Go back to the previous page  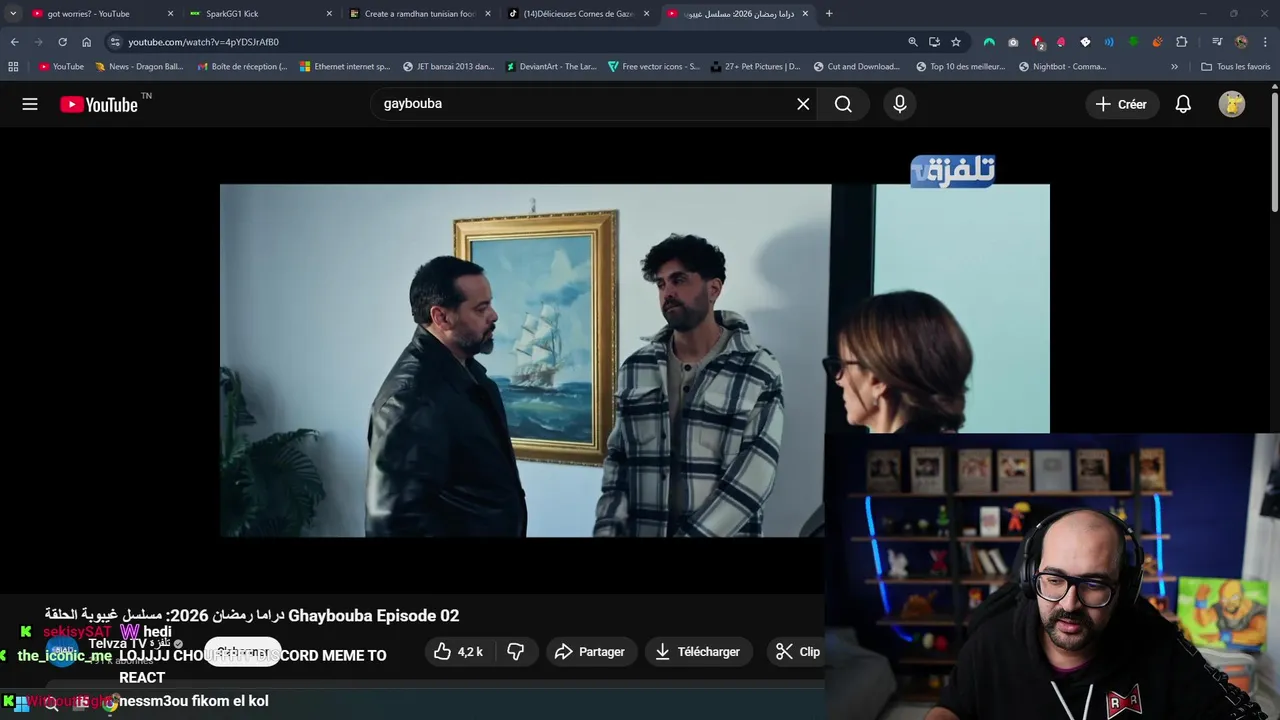14,42
